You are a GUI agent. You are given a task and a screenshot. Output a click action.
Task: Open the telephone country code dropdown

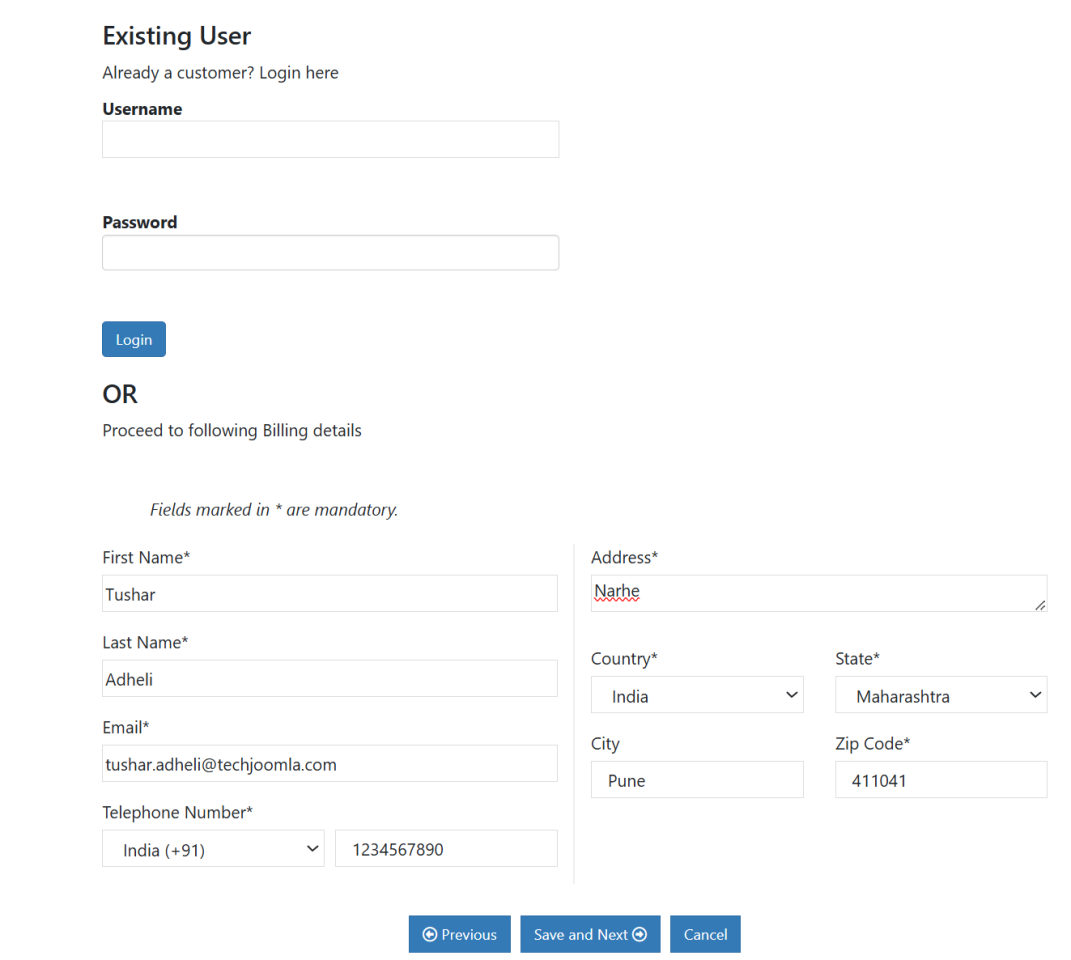[x=213, y=849]
